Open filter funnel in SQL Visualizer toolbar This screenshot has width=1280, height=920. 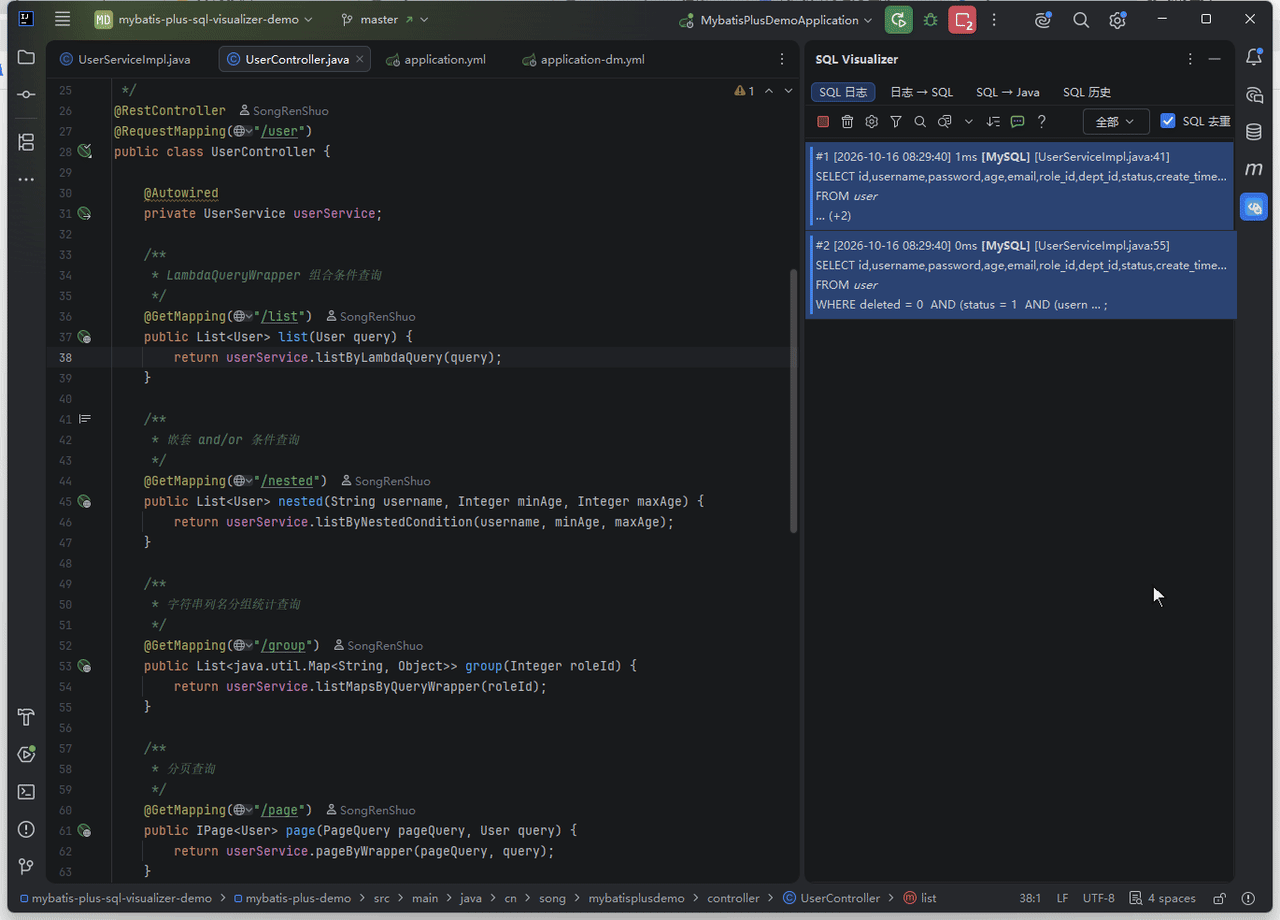tap(896, 122)
